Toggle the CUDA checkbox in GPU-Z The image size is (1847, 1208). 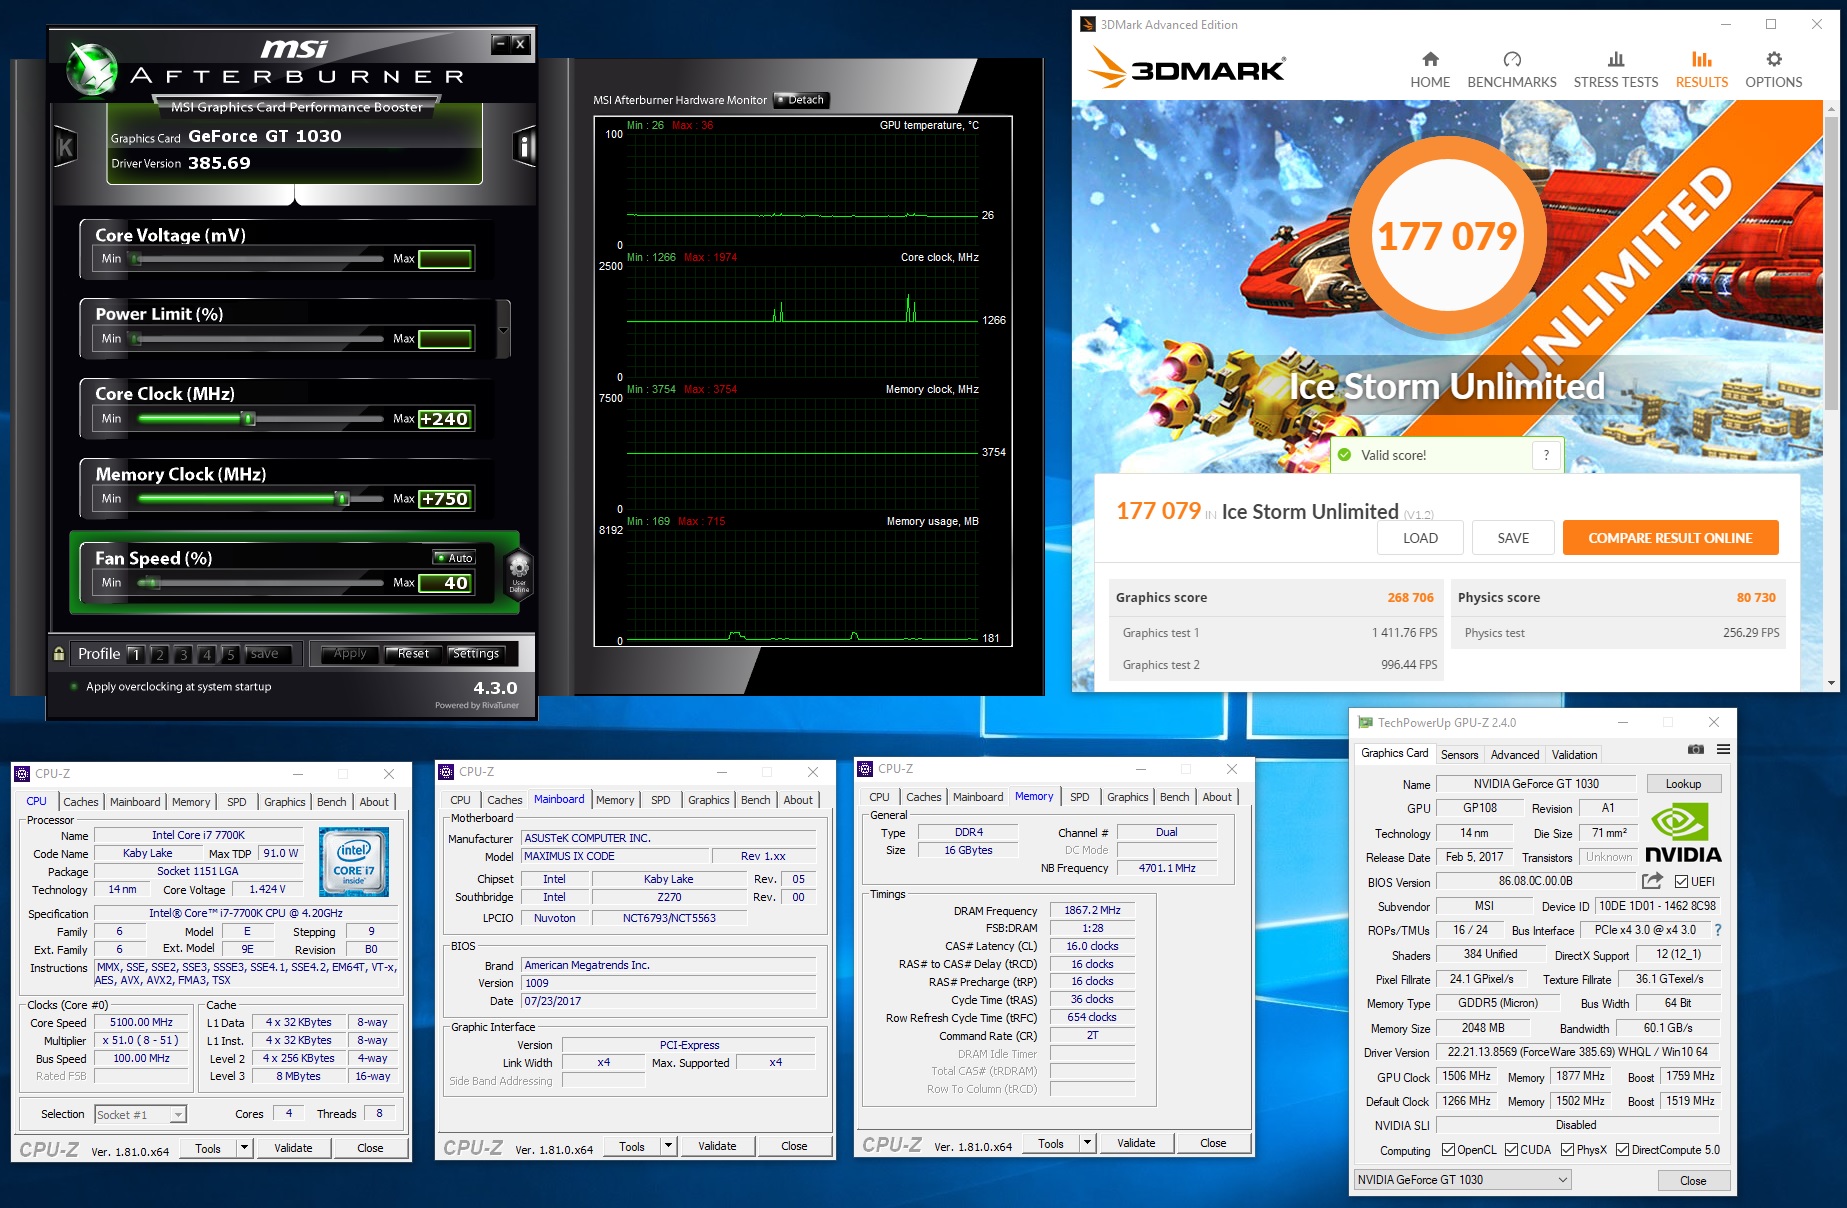pos(1511,1150)
